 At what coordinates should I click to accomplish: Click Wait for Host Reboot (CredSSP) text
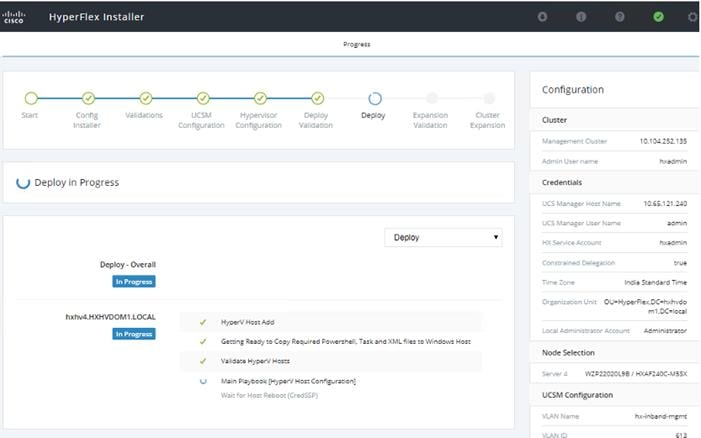tap(269, 396)
